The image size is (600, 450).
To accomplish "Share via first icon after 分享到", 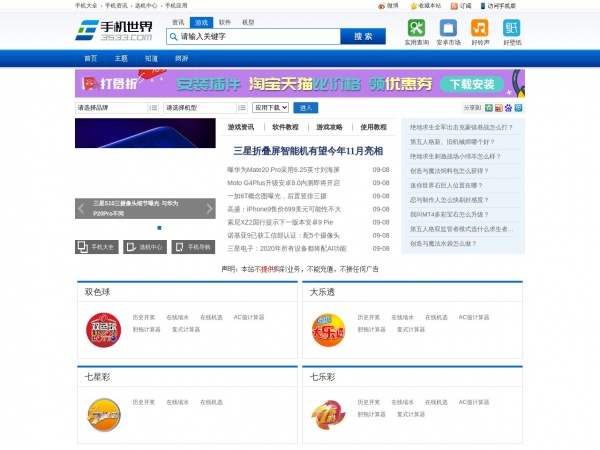I will (489, 108).
